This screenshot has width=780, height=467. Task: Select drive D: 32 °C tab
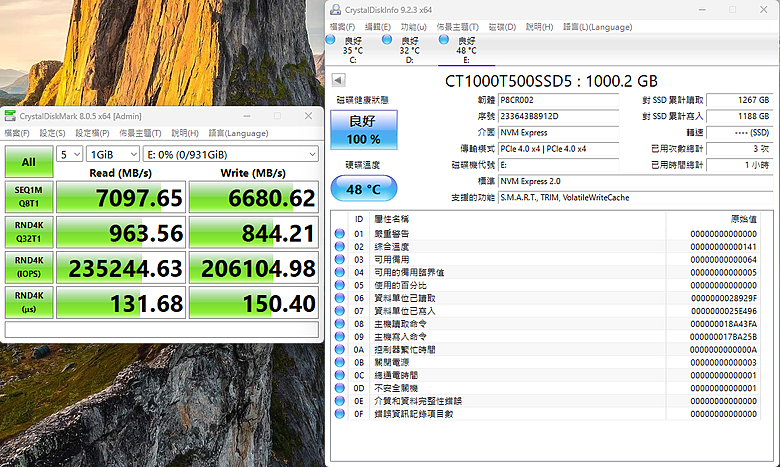coord(409,50)
